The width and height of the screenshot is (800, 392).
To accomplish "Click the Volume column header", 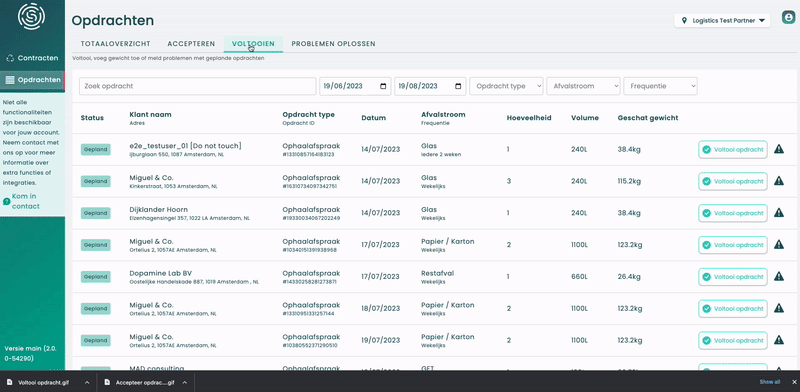I will tap(585, 118).
